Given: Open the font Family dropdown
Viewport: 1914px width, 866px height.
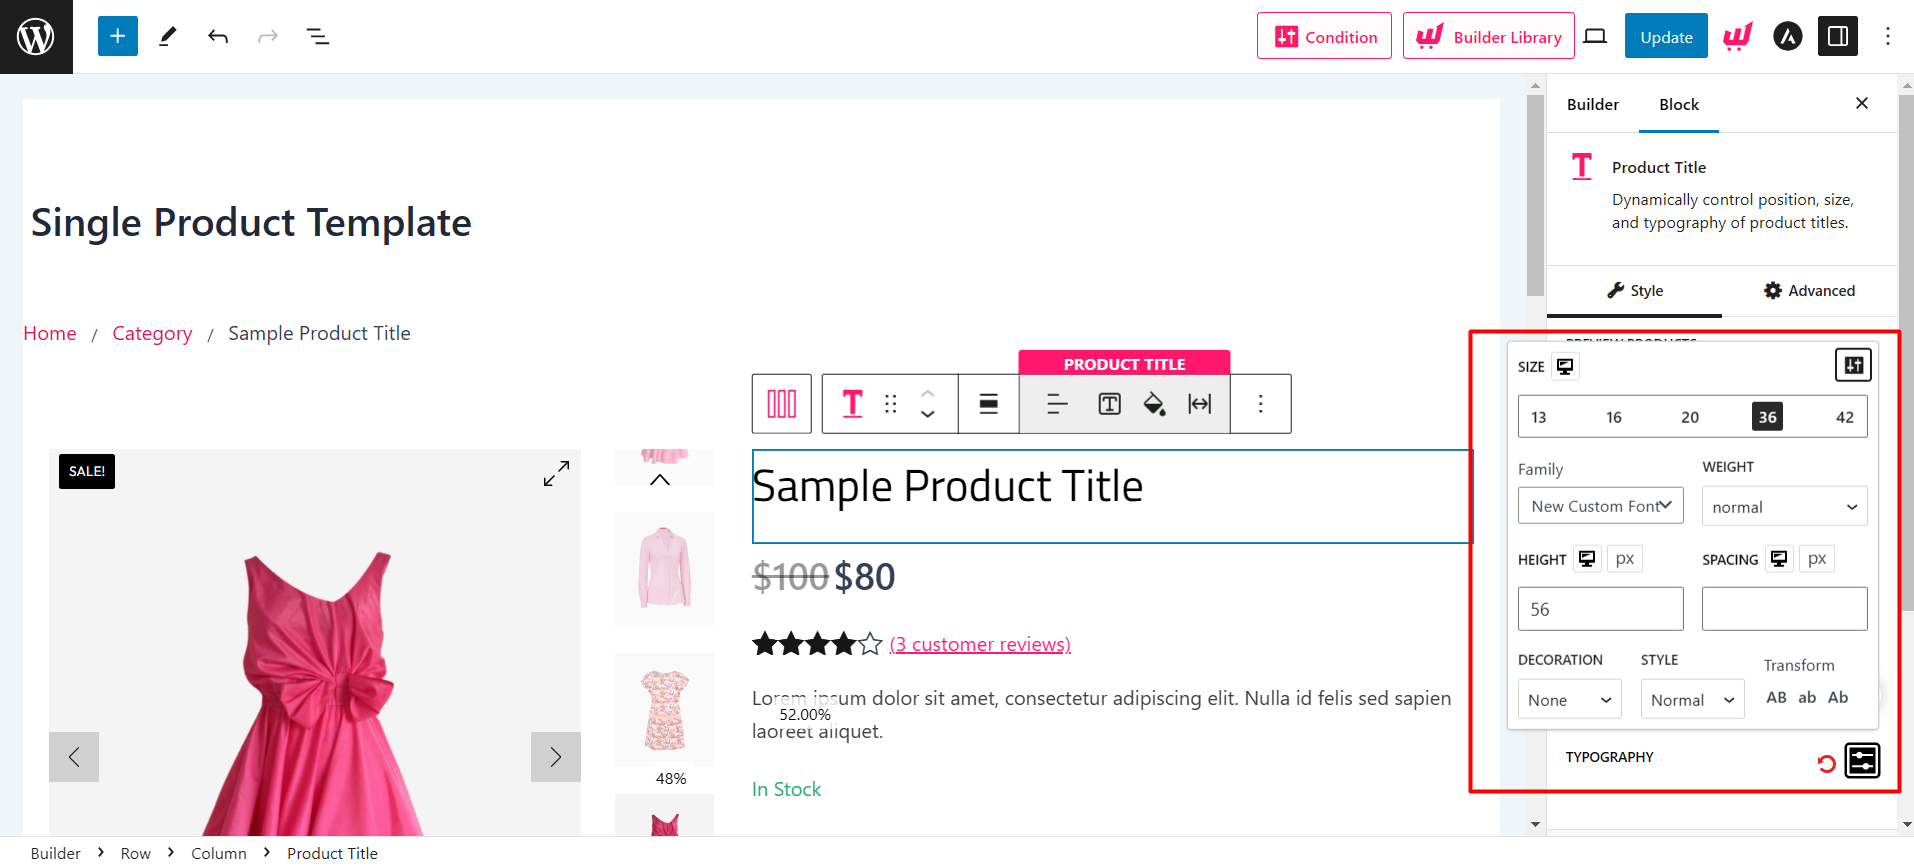Looking at the screenshot, I should pos(1601,506).
